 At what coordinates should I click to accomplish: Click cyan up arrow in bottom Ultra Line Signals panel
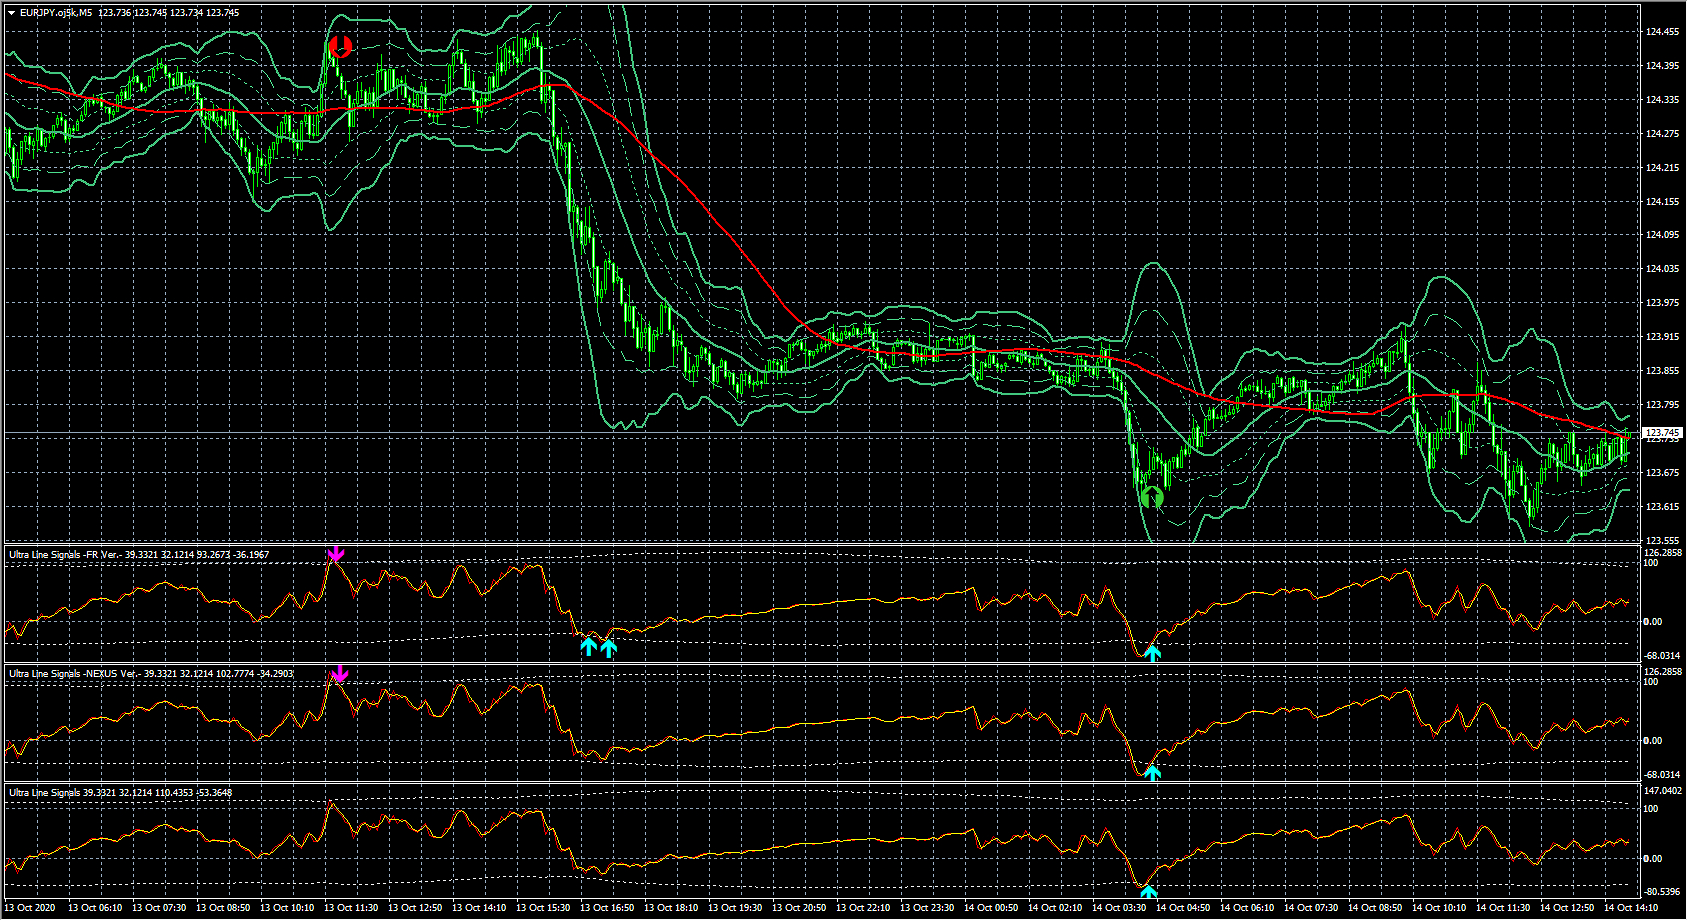click(x=1149, y=892)
